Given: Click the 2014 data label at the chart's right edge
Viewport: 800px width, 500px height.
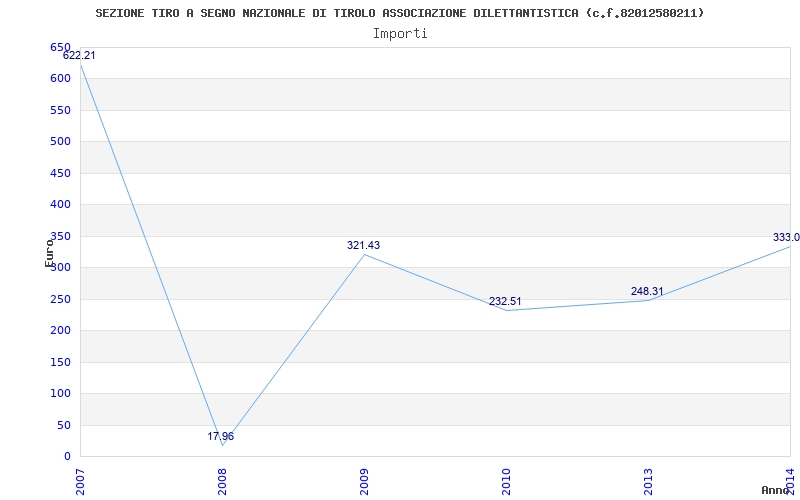Looking at the screenshot, I should (786, 237).
